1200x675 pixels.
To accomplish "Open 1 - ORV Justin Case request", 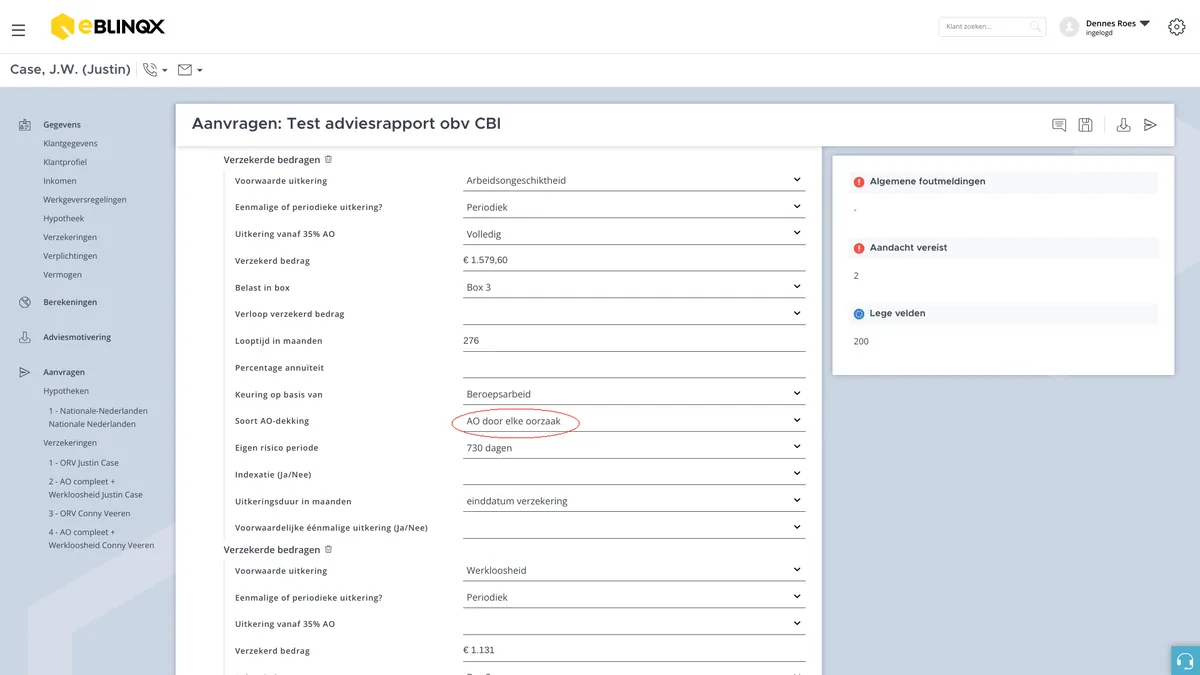I will [x=84, y=463].
